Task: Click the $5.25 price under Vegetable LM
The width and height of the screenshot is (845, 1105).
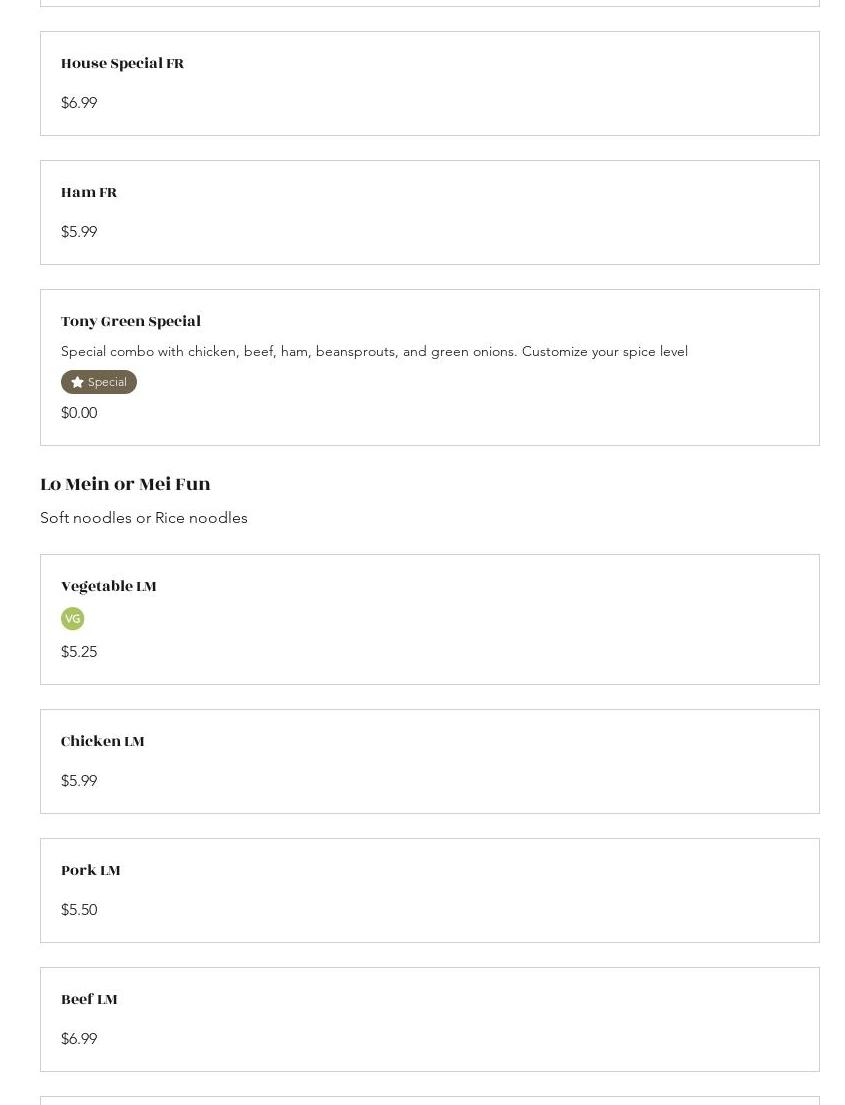Action: tap(79, 652)
